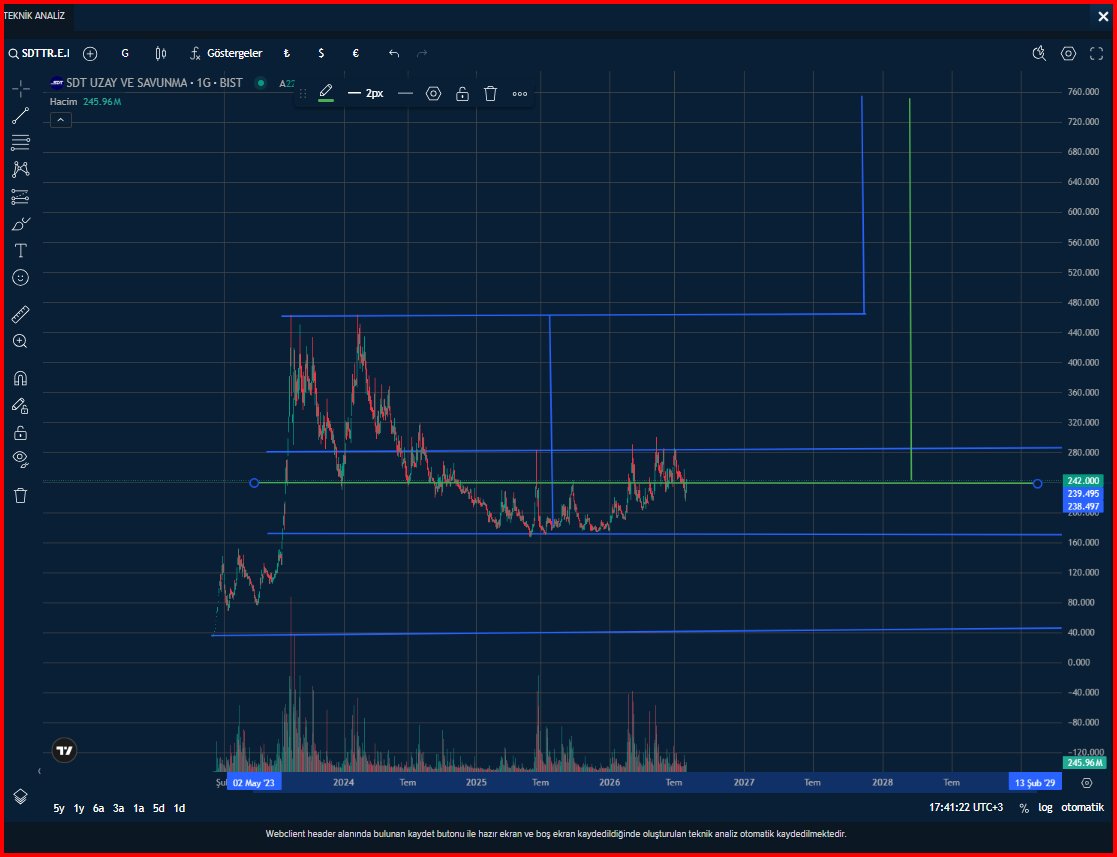Hide all drawings with the eye icon

pyautogui.click(x=21, y=459)
